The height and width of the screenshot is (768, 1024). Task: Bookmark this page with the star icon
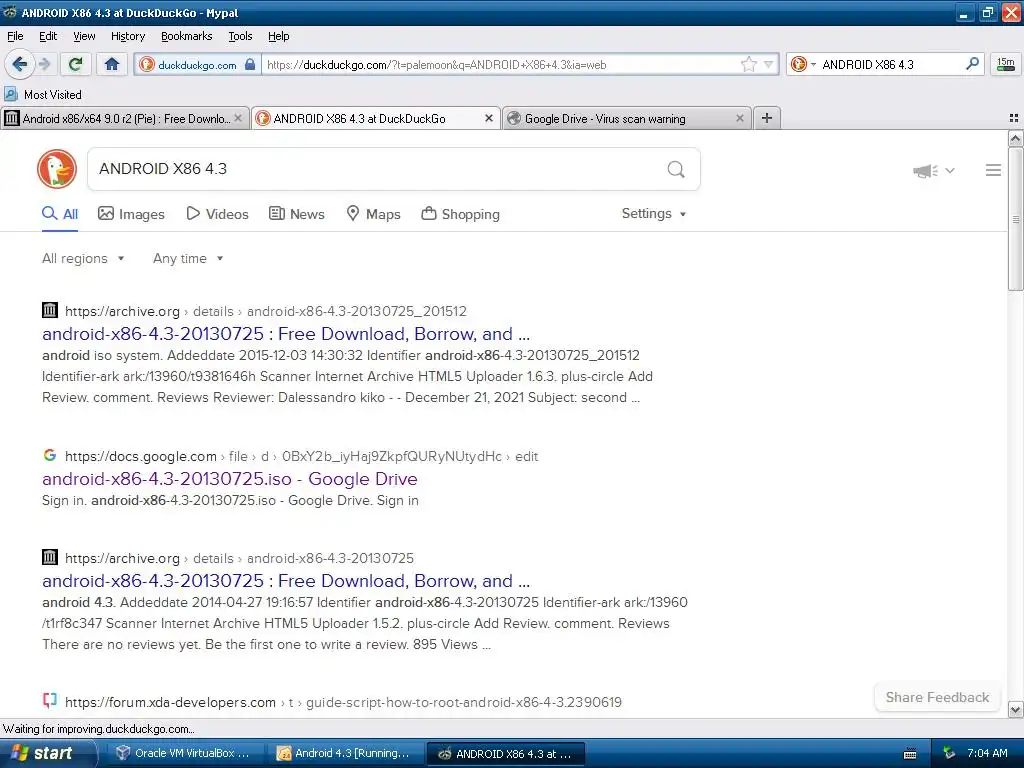(748, 64)
